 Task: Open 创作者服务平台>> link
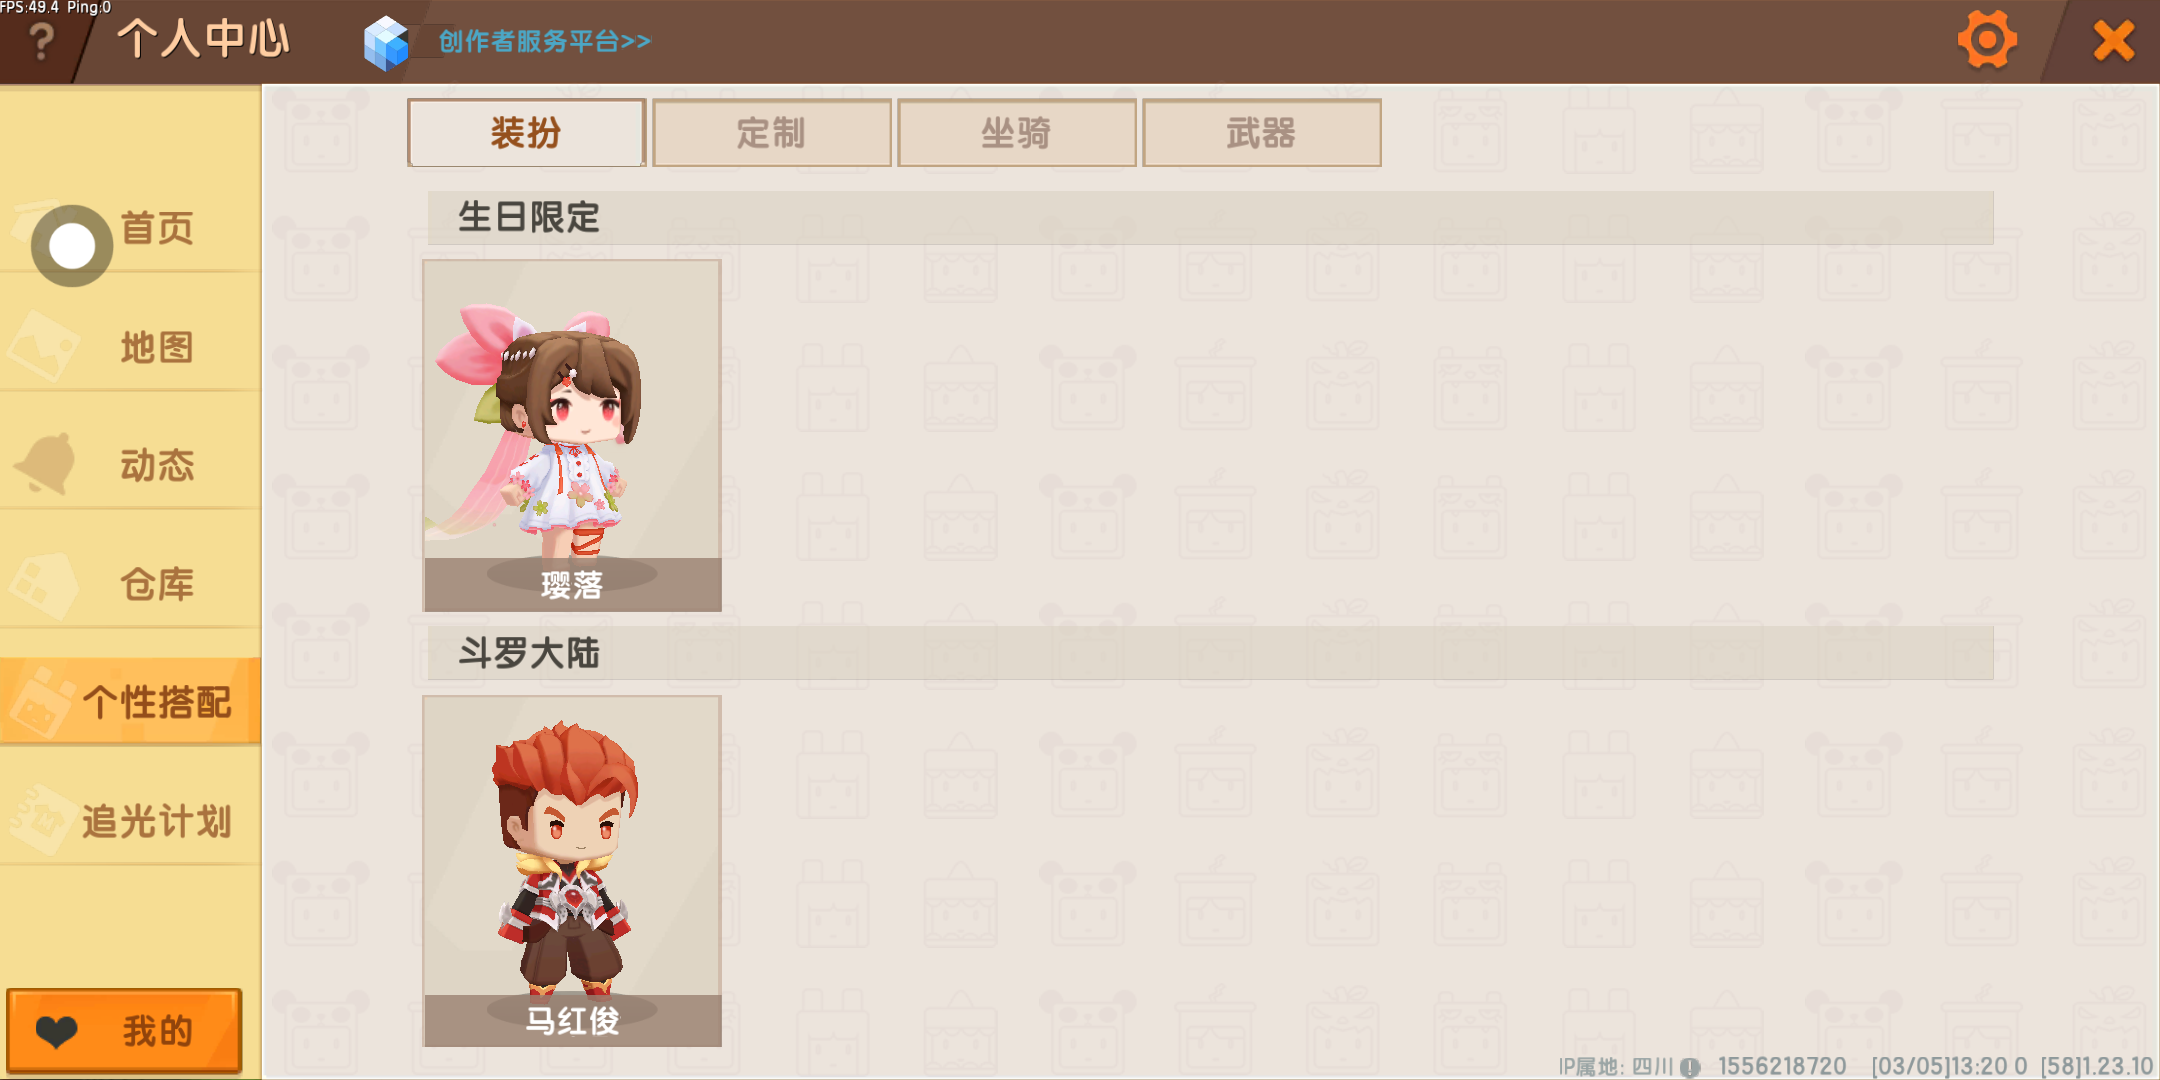tap(545, 41)
